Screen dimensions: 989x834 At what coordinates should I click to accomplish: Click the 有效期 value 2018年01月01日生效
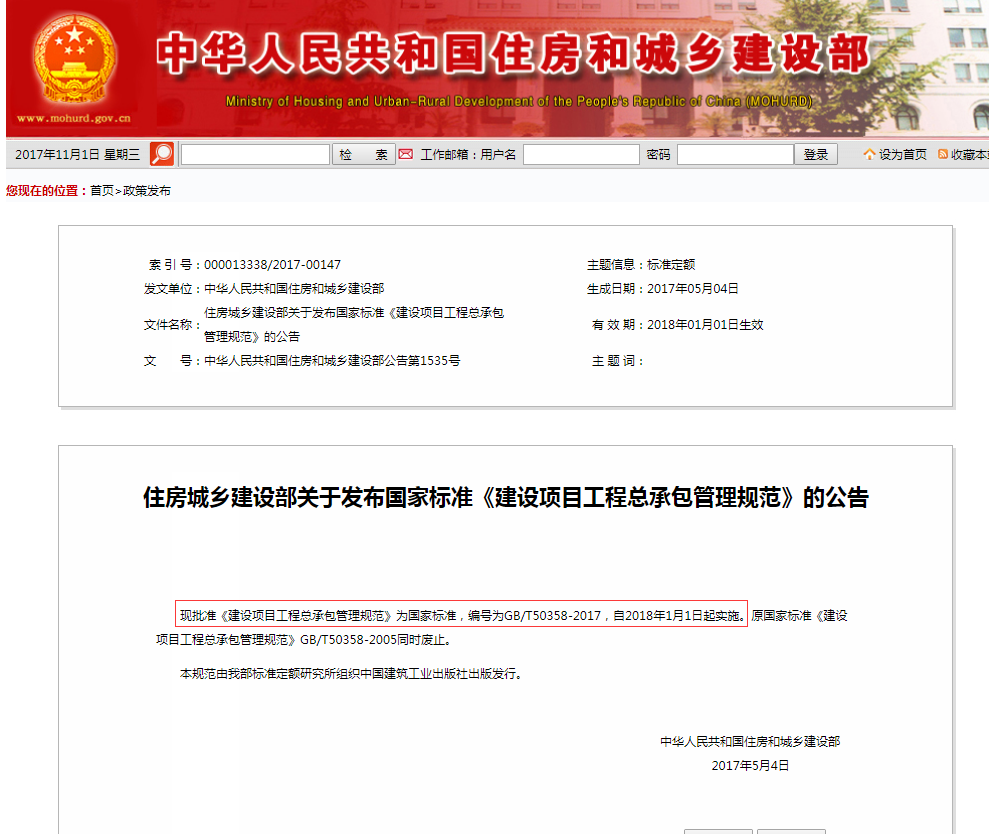(x=705, y=324)
